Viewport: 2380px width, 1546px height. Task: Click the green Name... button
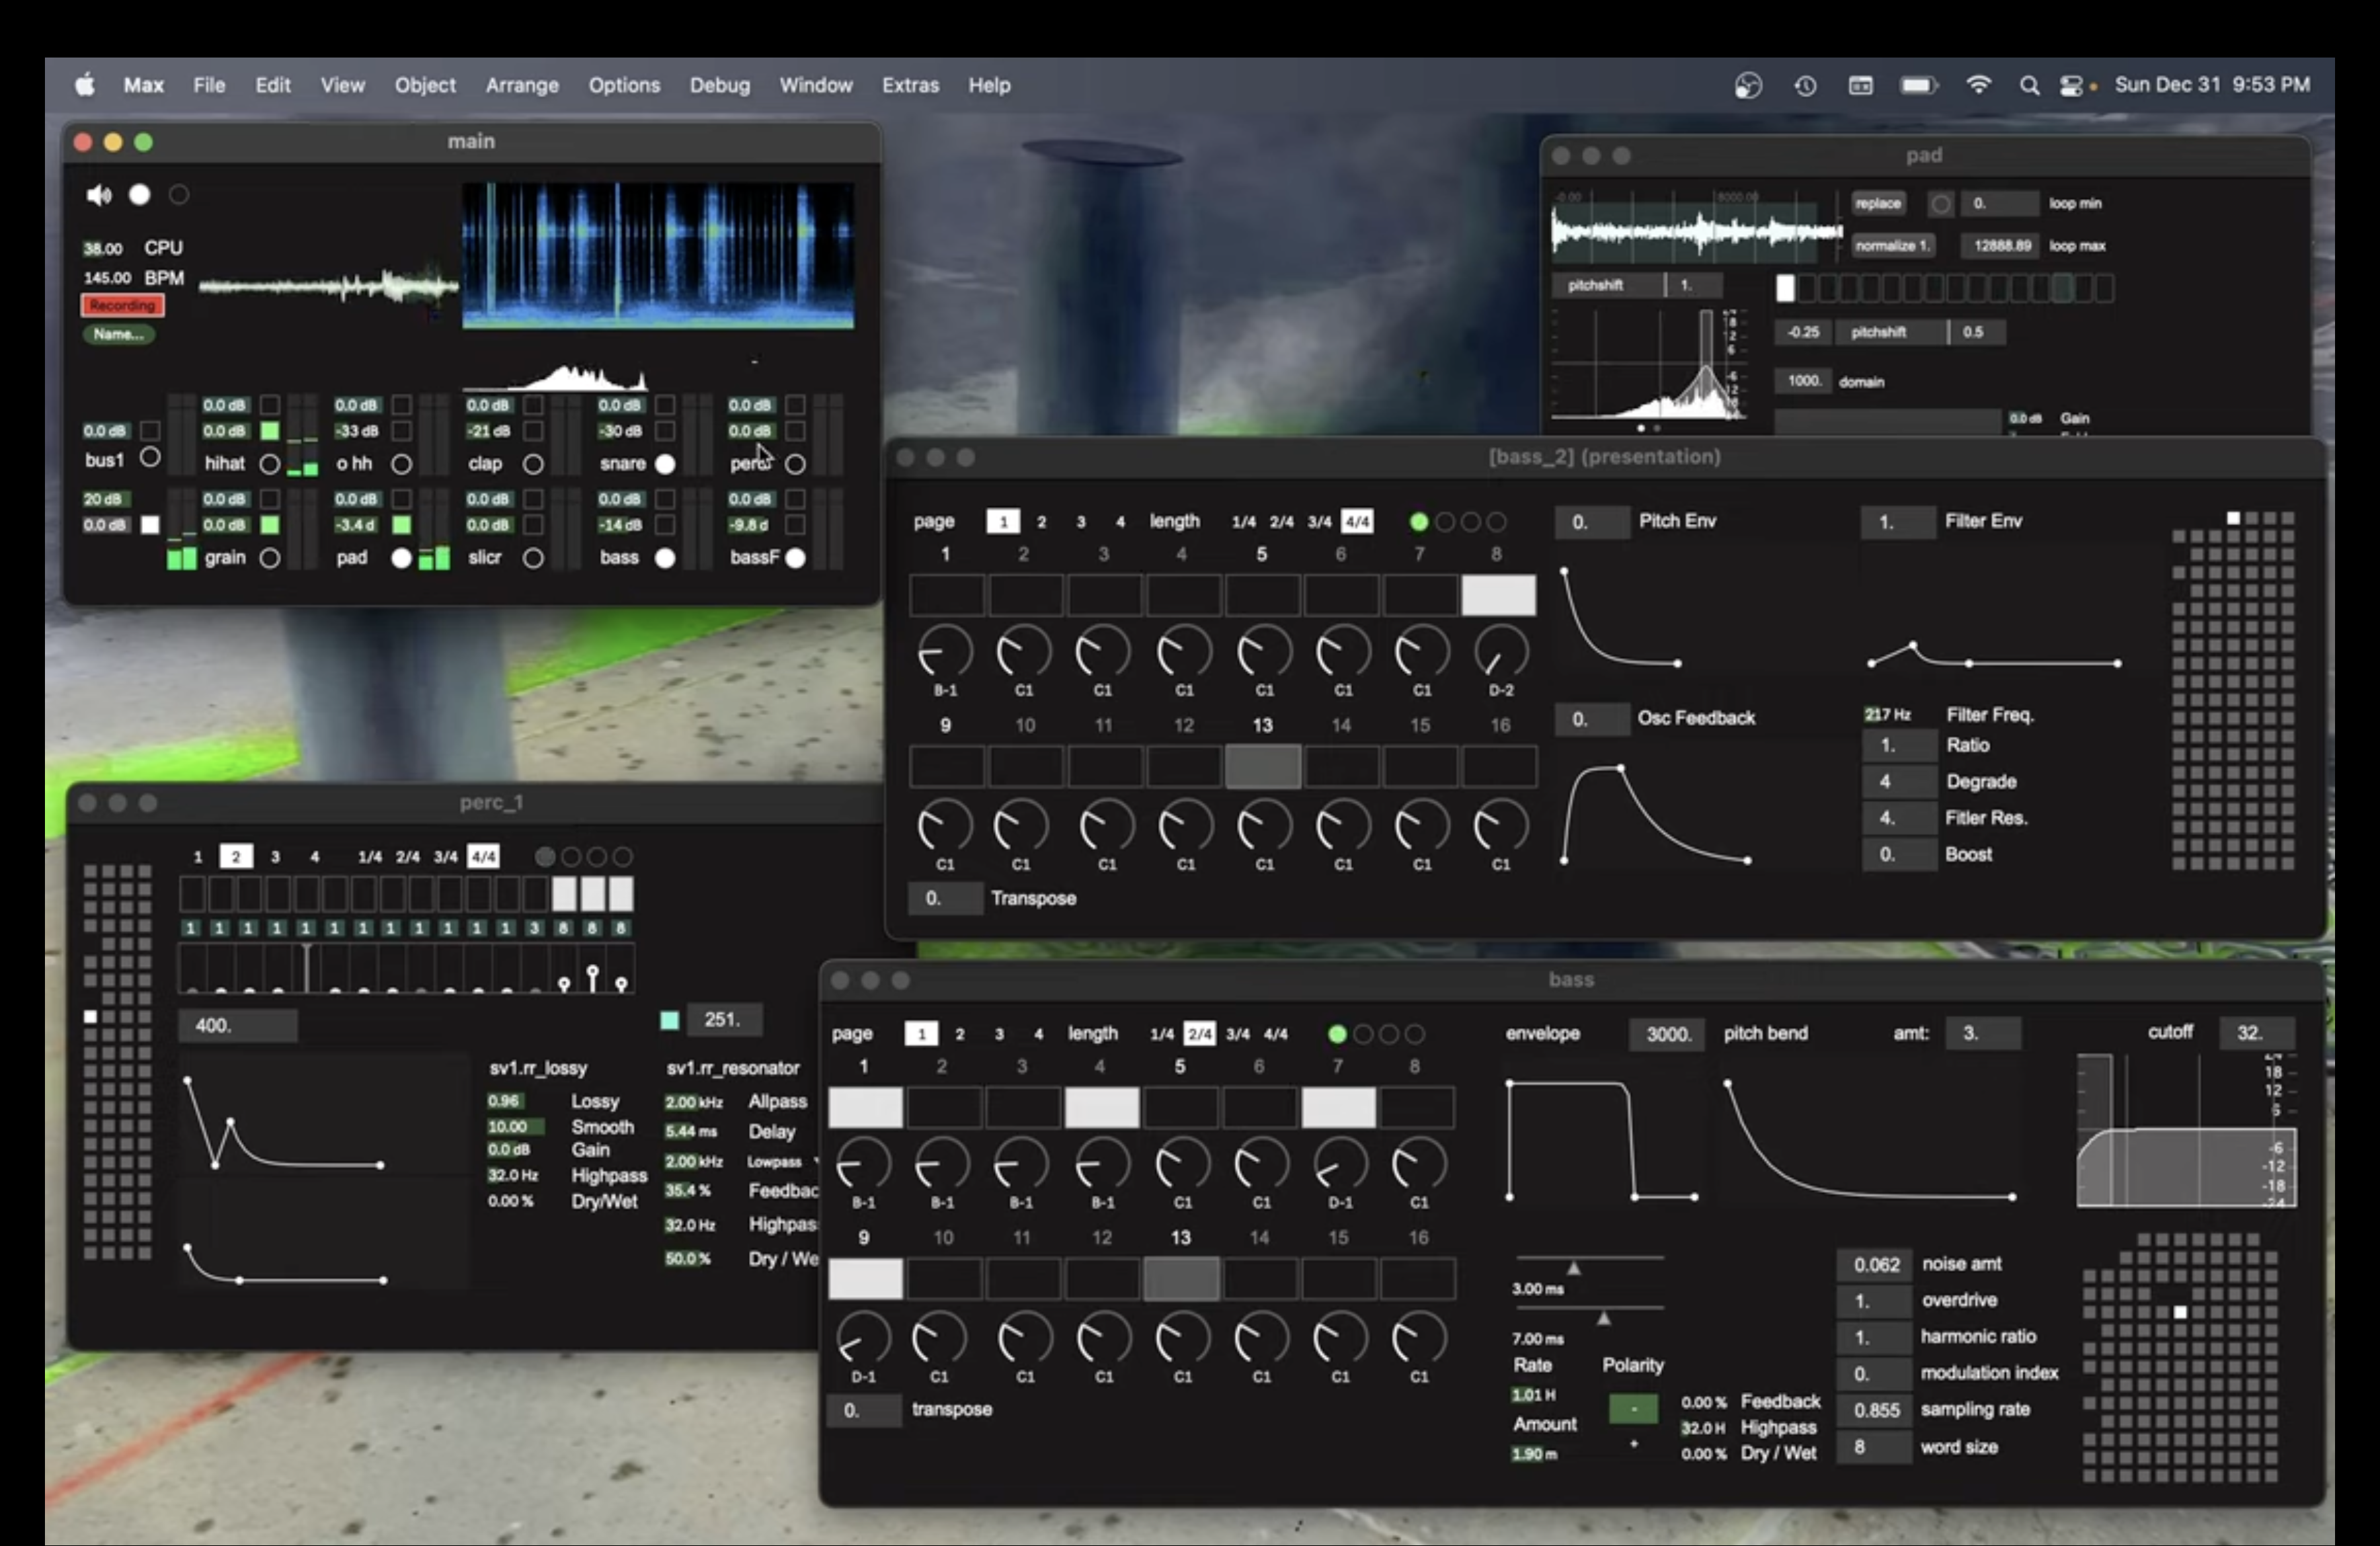pos(118,334)
